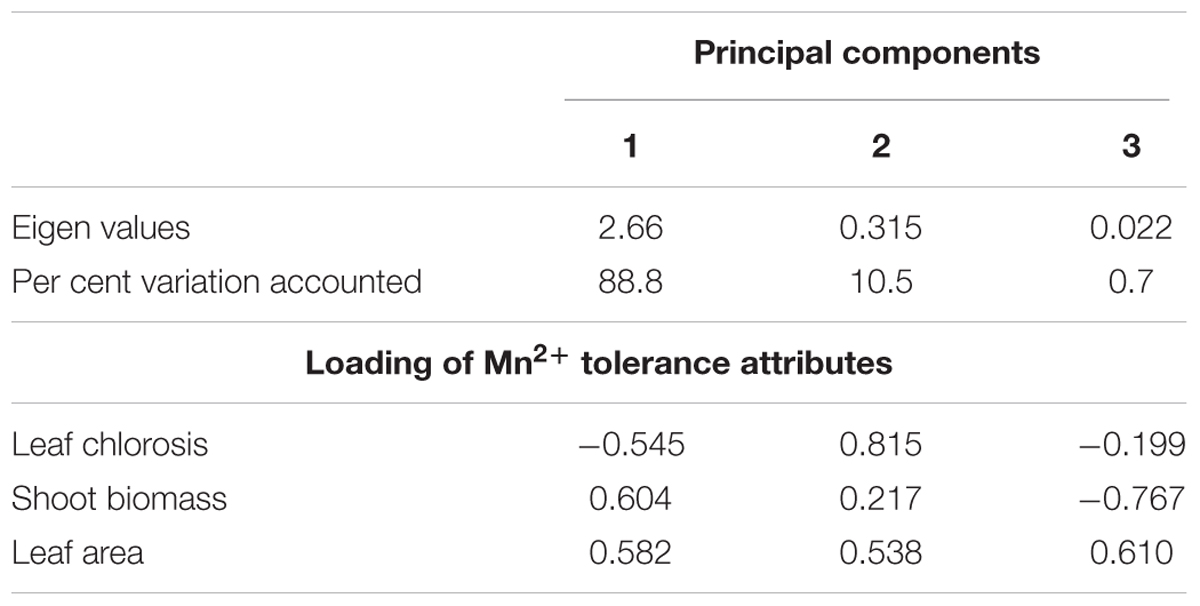
Task: Select column header 3
Action: click(x=1131, y=146)
